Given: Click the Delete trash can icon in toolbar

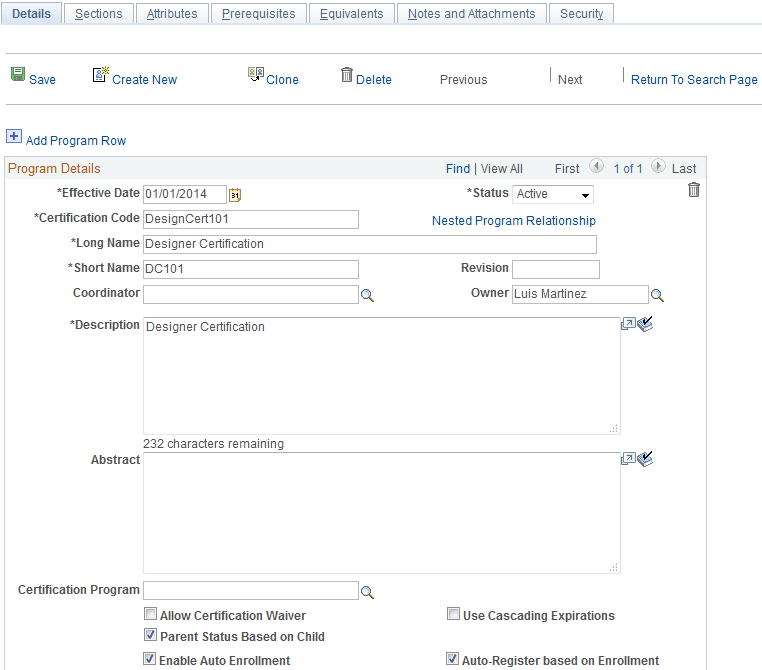Looking at the screenshot, I should click(346, 74).
